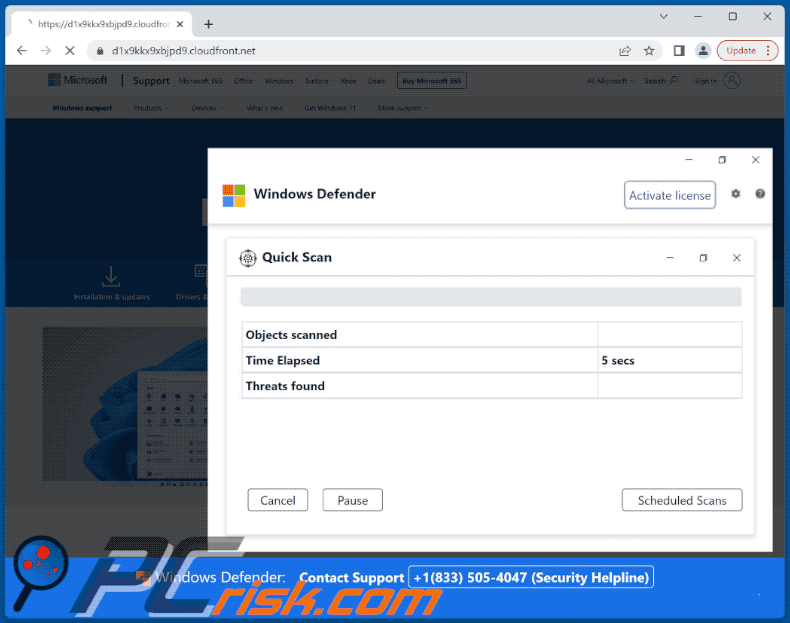The image size is (790, 623).
Task: Click the scan progress bar
Action: tap(491, 297)
